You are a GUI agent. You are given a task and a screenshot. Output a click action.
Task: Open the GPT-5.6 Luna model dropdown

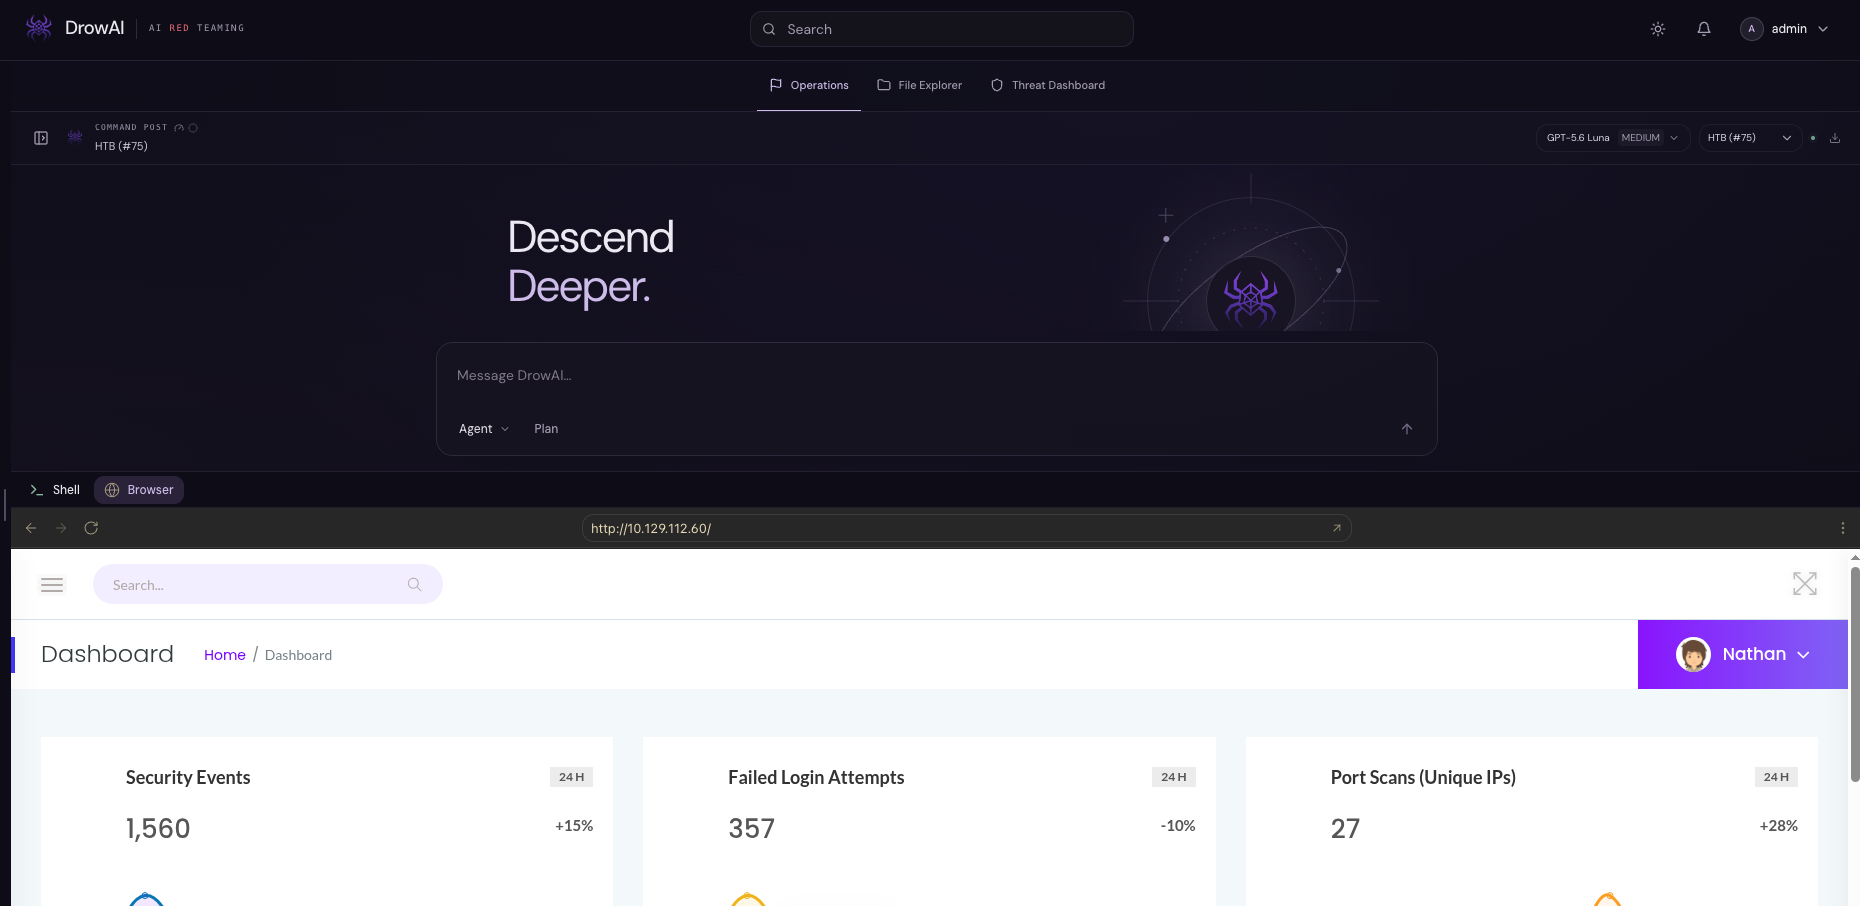point(1612,138)
